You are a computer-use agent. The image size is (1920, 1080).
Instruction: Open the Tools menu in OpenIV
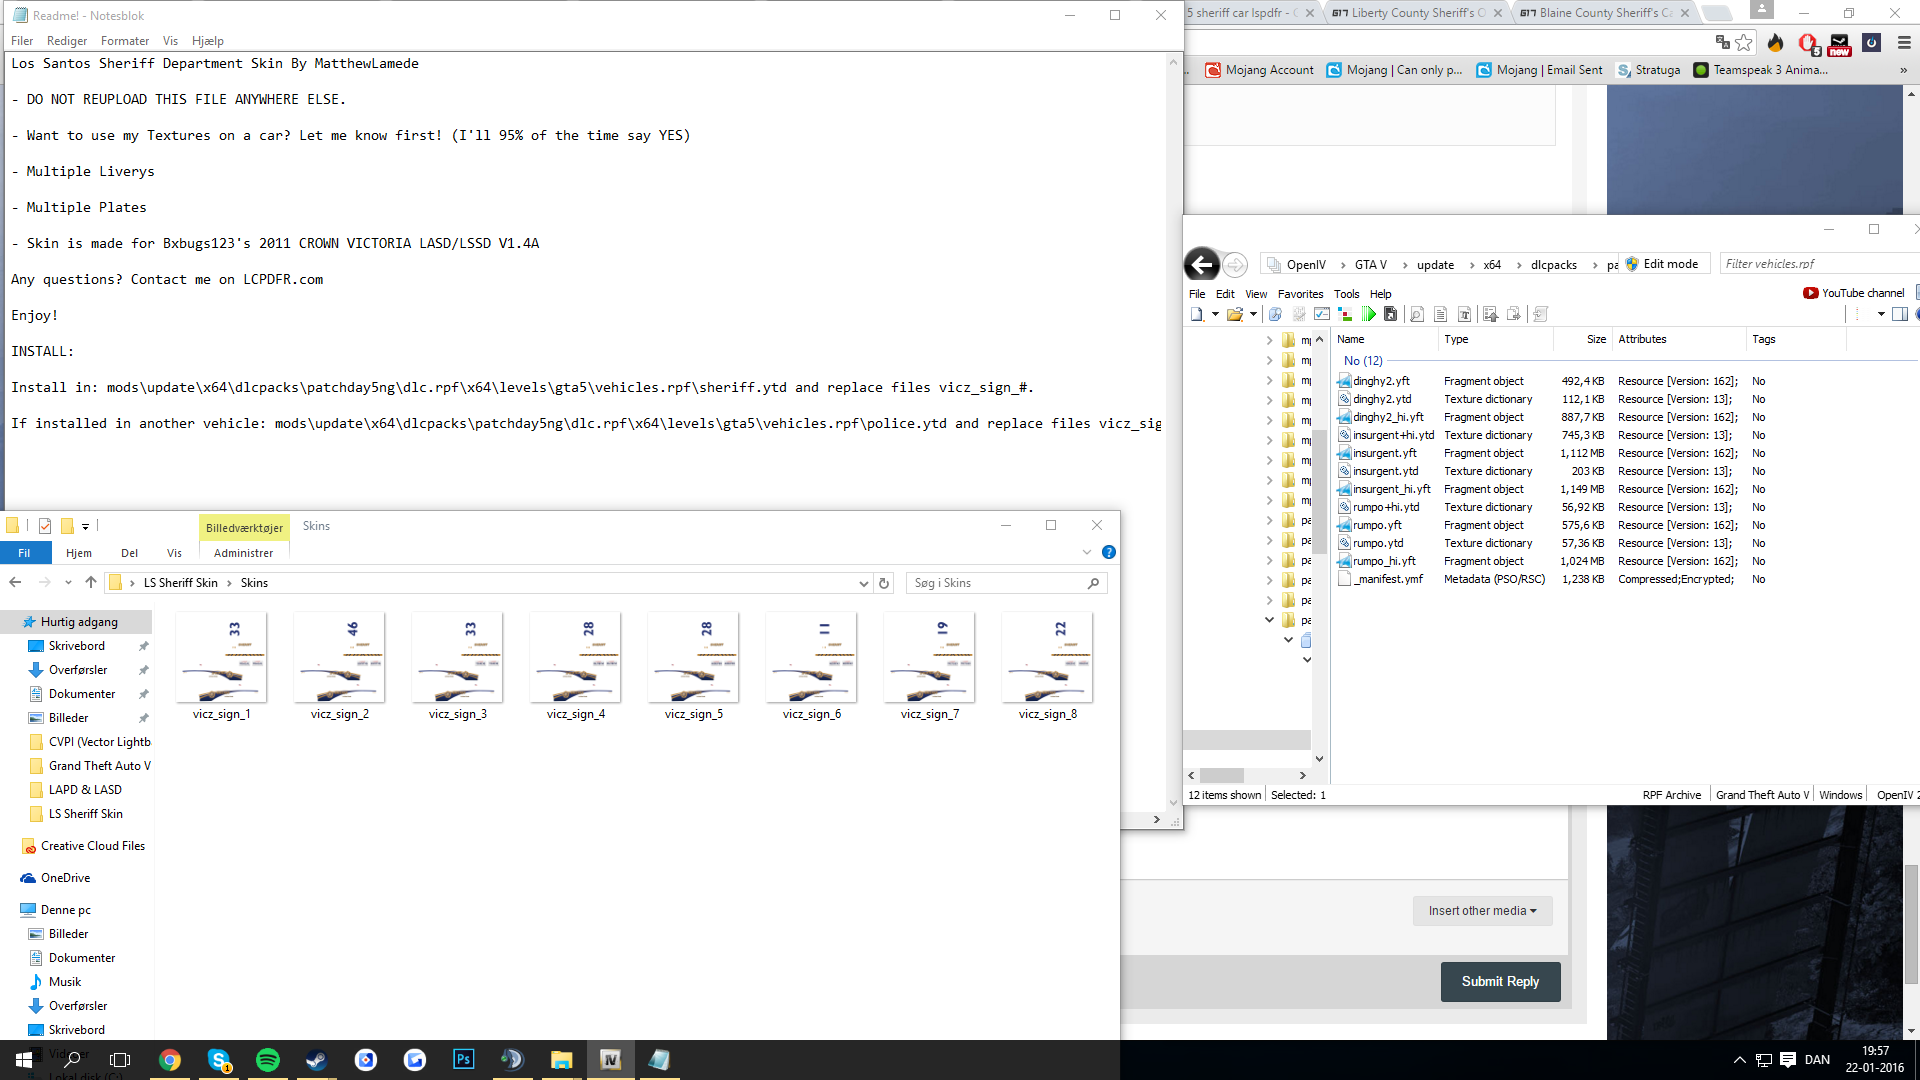(x=1346, y=294)
